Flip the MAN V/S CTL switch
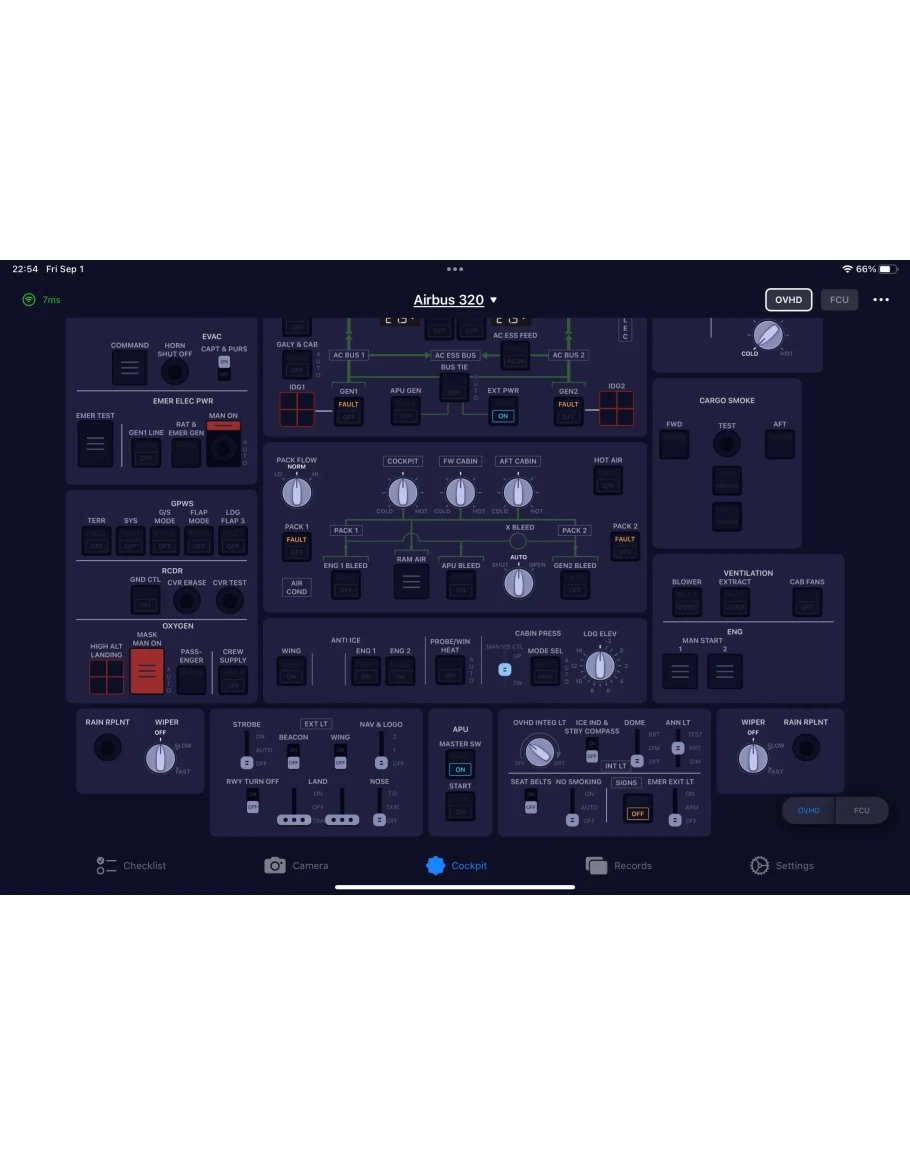This screenshot has height=1155, width=910. [505, 669]
